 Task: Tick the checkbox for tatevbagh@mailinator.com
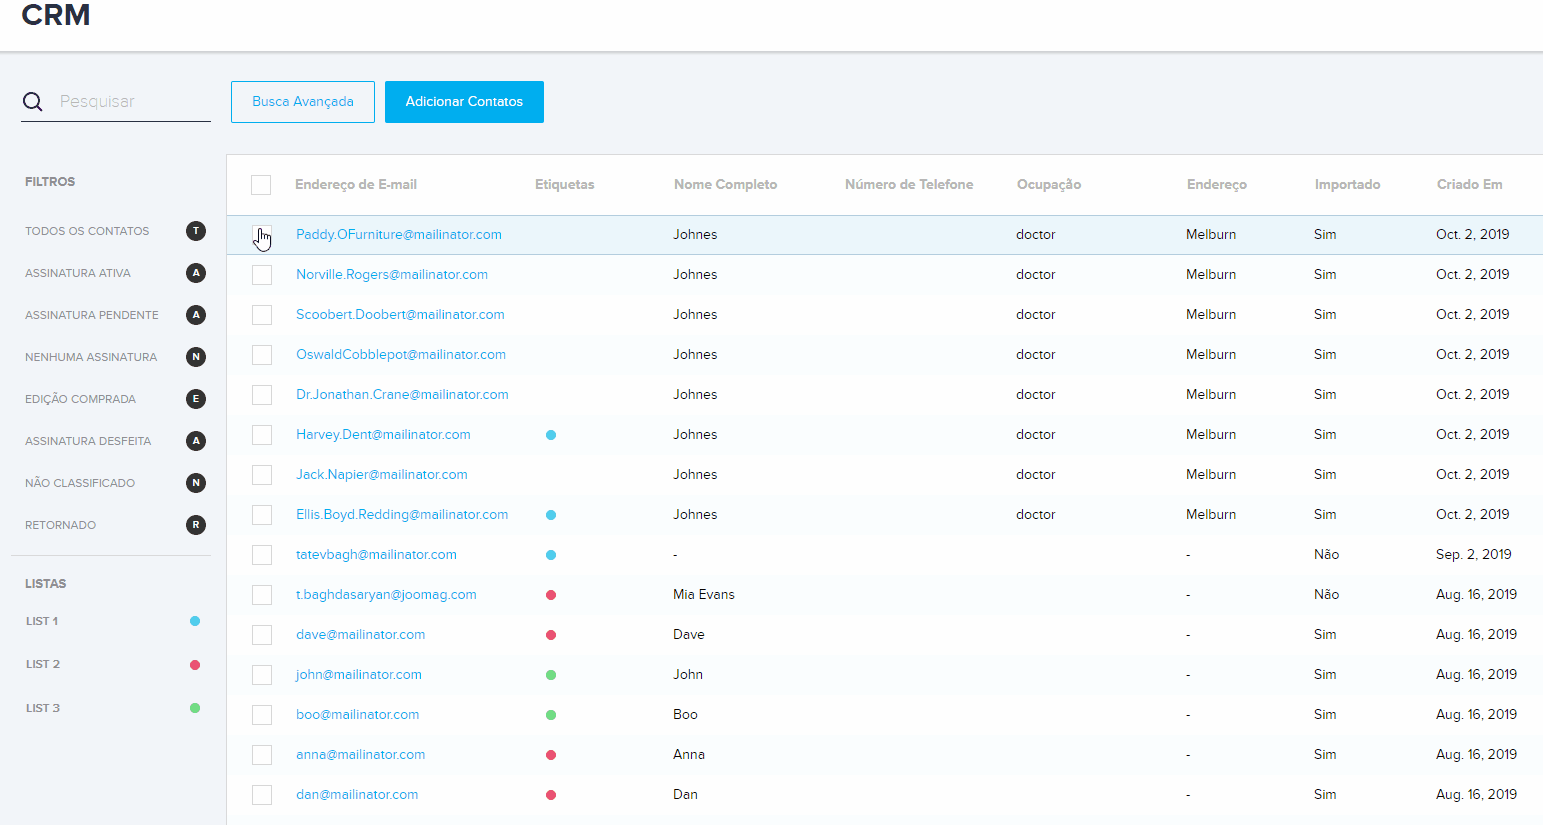[262, 555]
